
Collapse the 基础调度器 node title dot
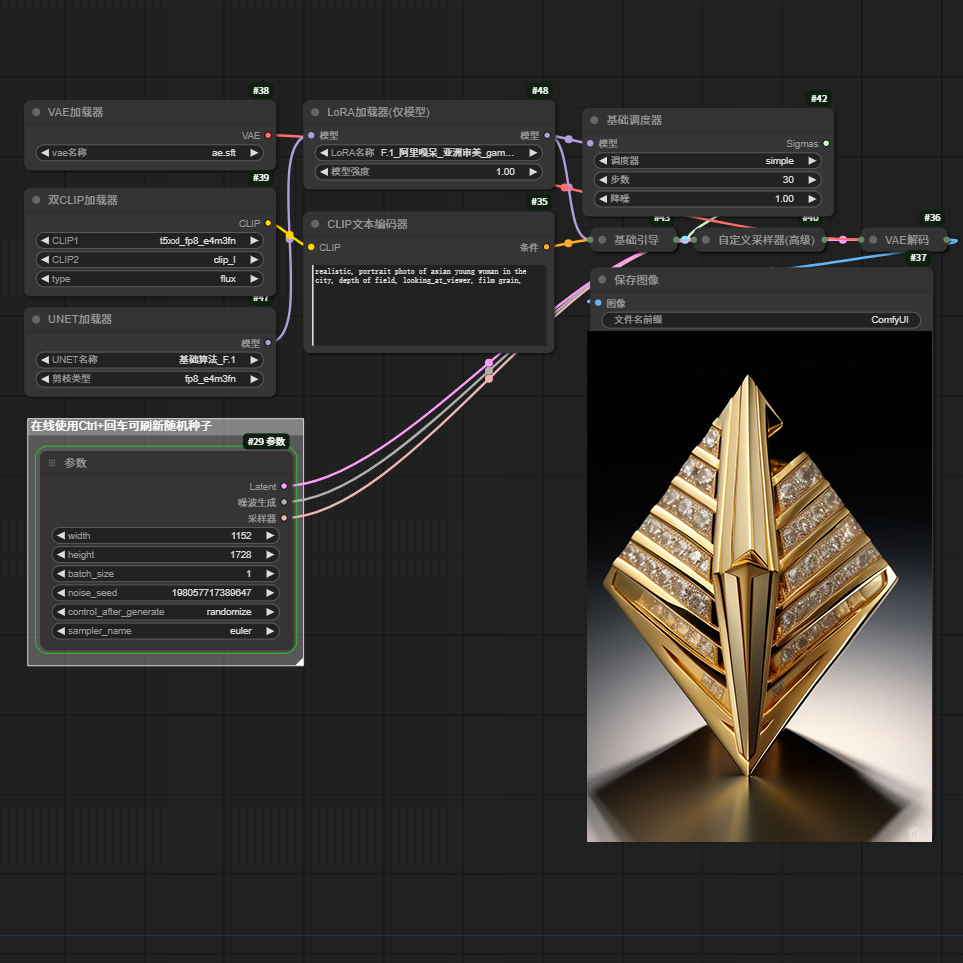(594, 120)
